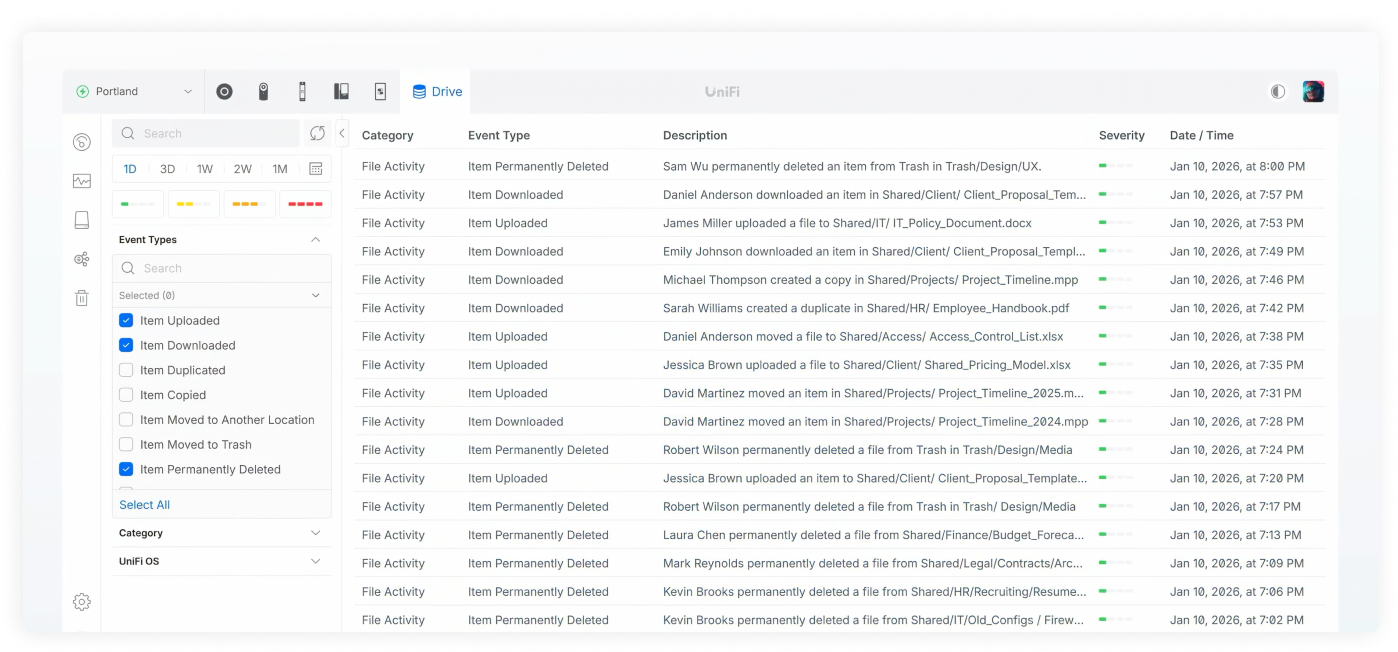Toggle the dark/light theme icon
Image resolution: width=1398 pixels, height=652 pixels.
pyautogui.click(x=1277, y=92)
